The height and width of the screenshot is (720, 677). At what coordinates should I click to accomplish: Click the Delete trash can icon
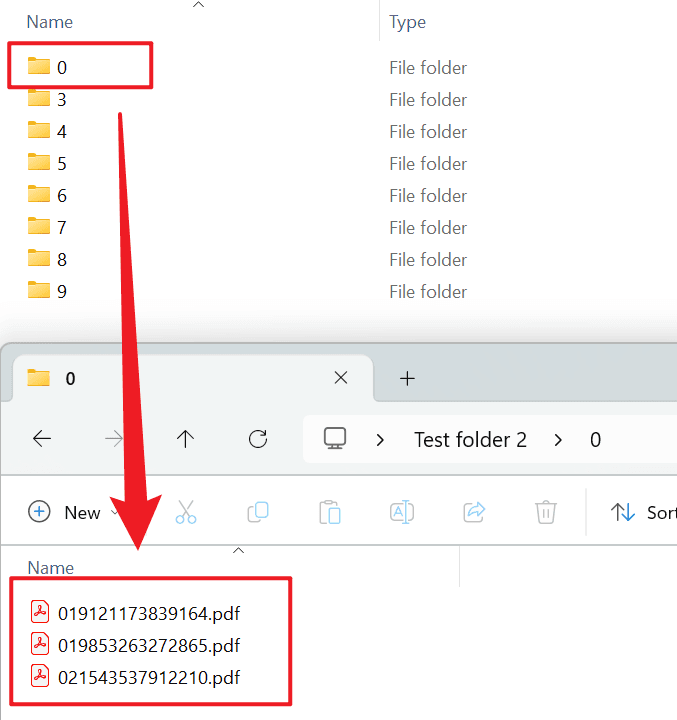[x=546, y=512]
